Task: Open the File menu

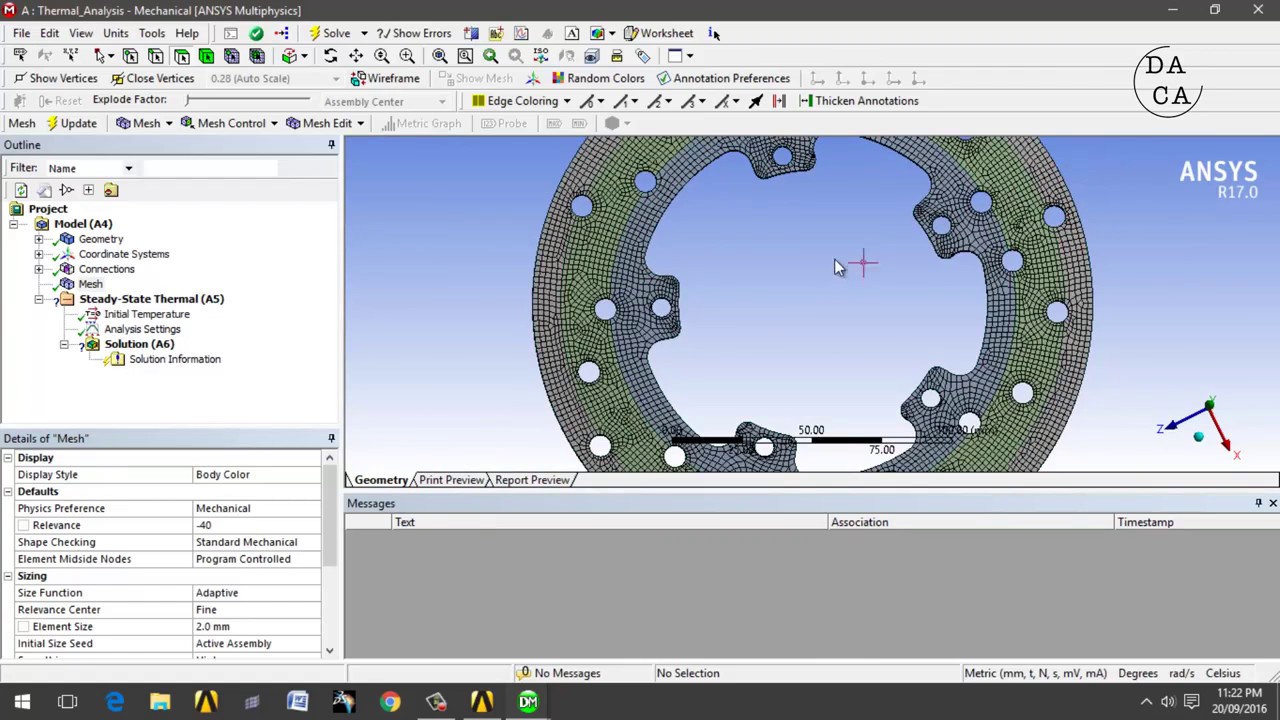Action: (x=21, y=33)
